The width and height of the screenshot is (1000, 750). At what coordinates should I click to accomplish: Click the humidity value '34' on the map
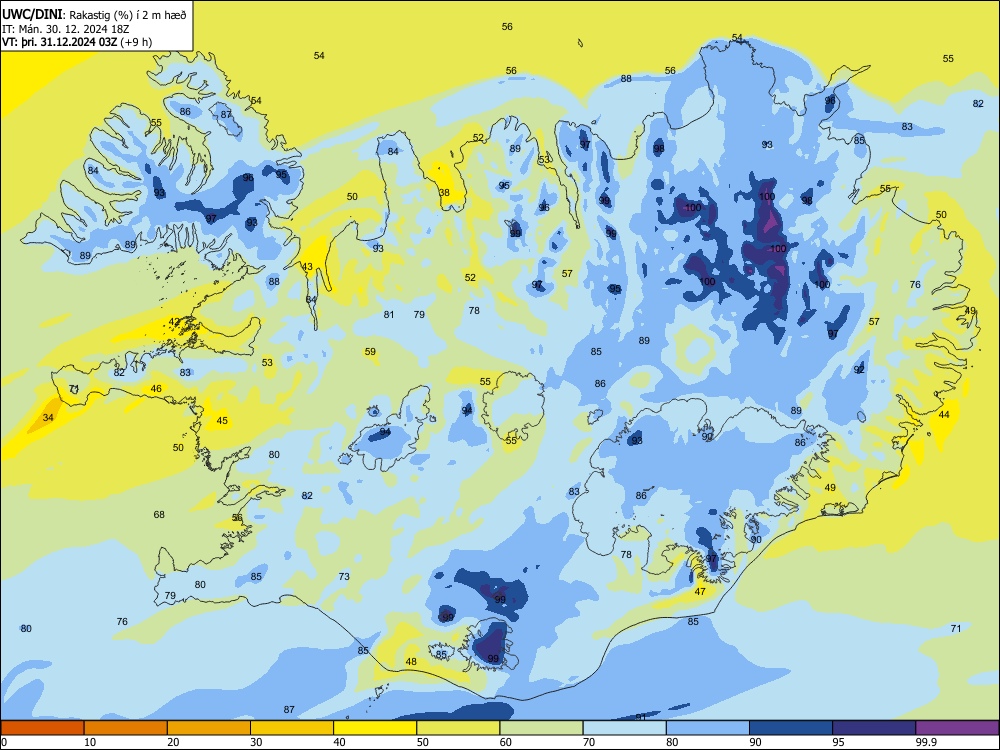click(x=48, y=418)
